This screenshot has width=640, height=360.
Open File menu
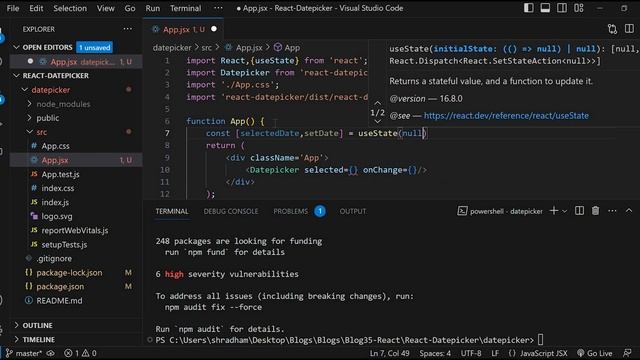(13, 8)
